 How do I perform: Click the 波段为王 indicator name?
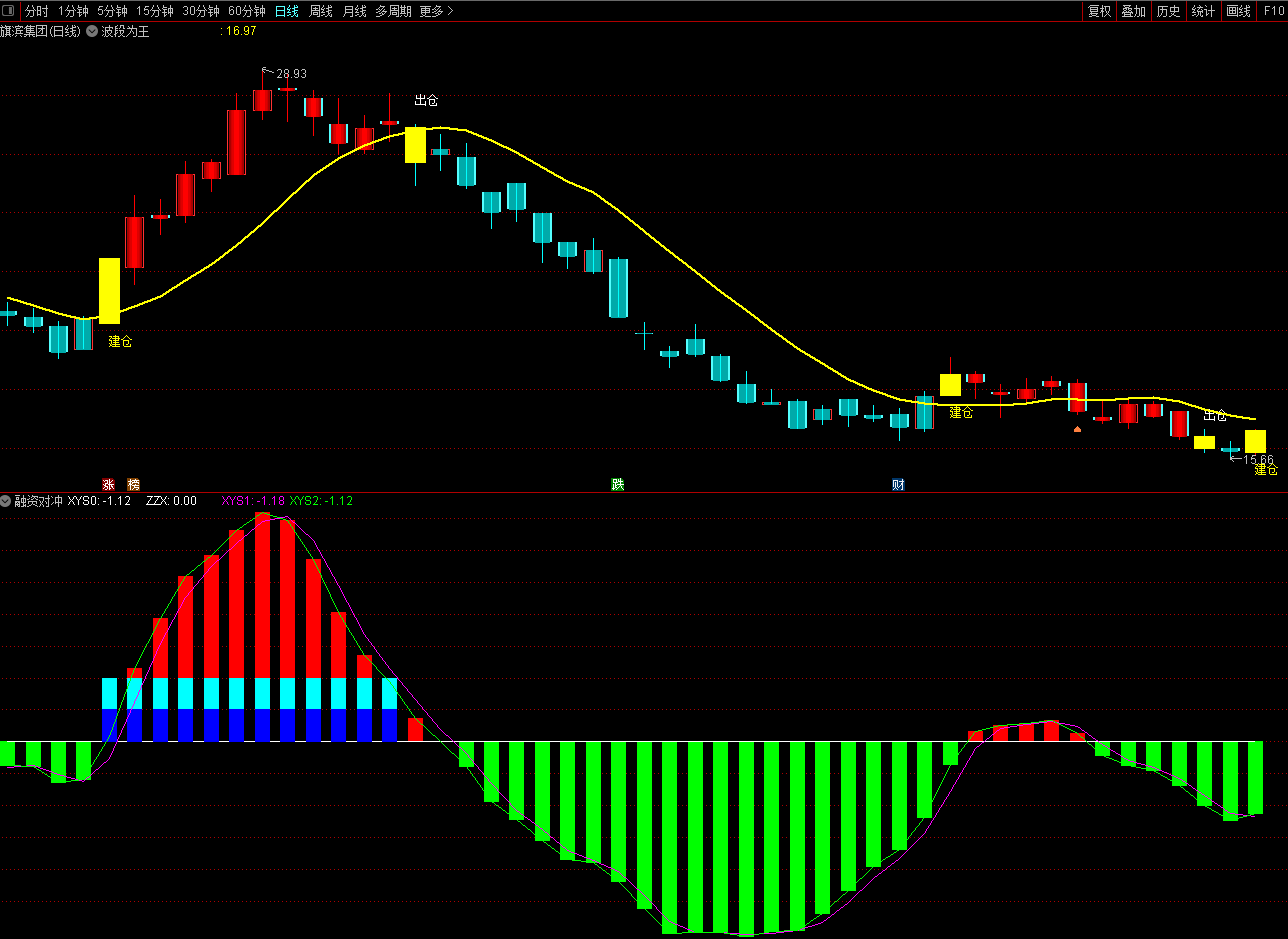pos(125,31)
